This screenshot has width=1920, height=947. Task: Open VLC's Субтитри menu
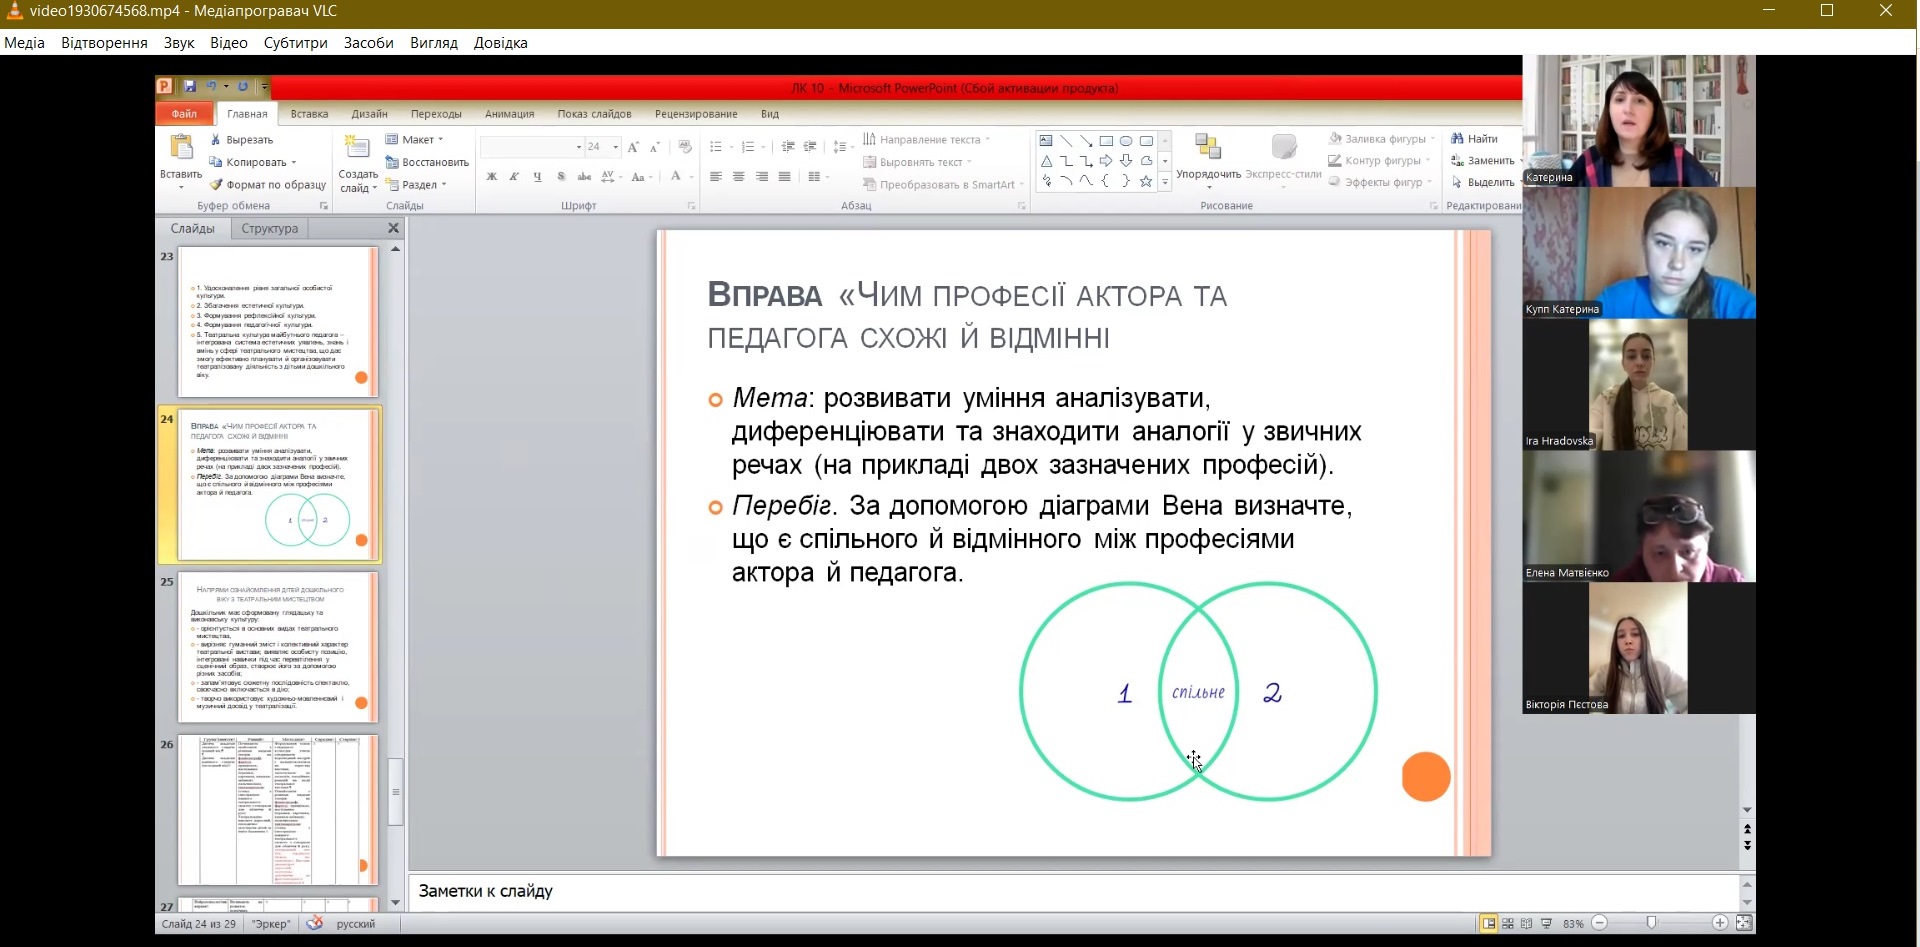(295, 43)
